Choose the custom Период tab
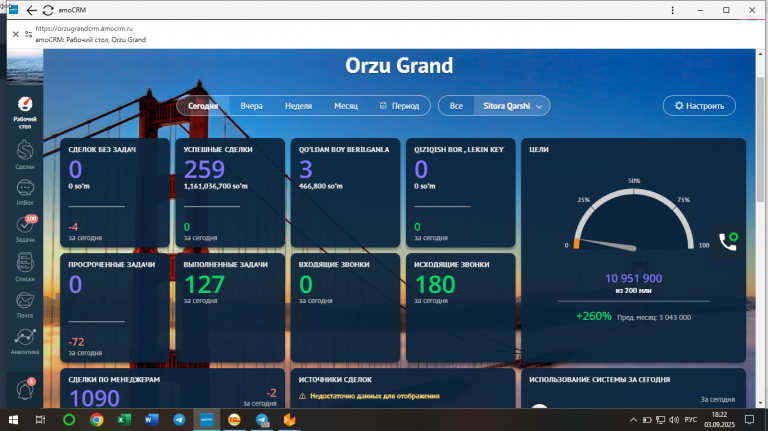This screenshot has width=768, height=431. [400, 106]
